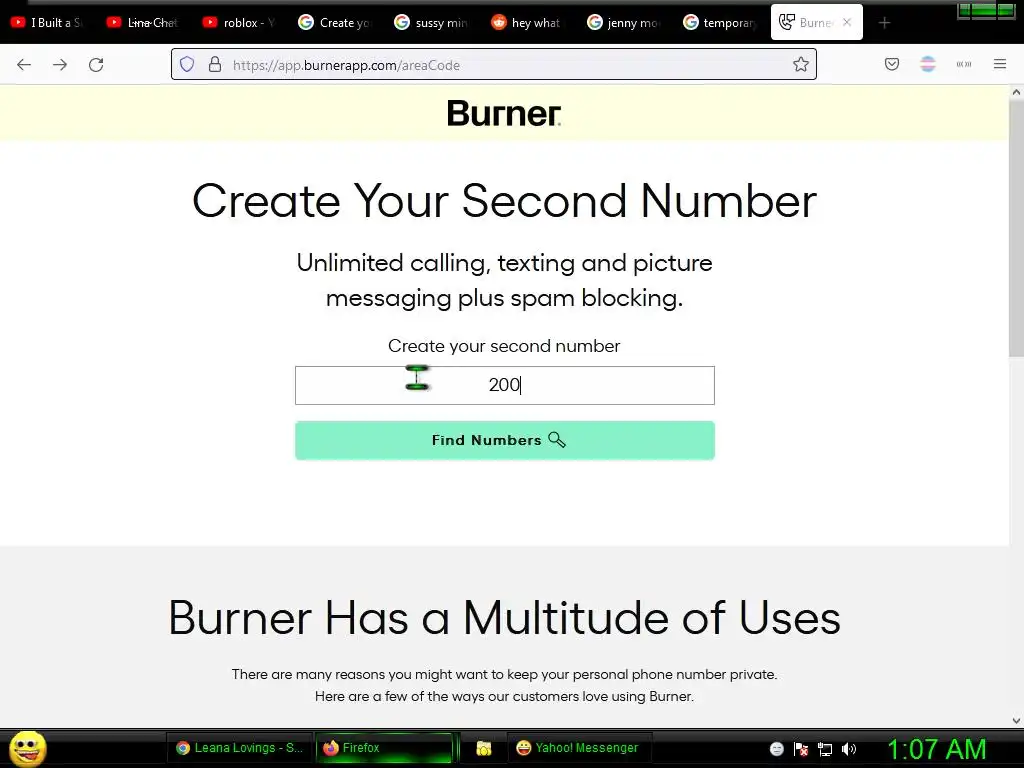Click the vertical scrollbar thumb
The width and height of the screenshot is (1024, 768).
tap(1016, 229)
